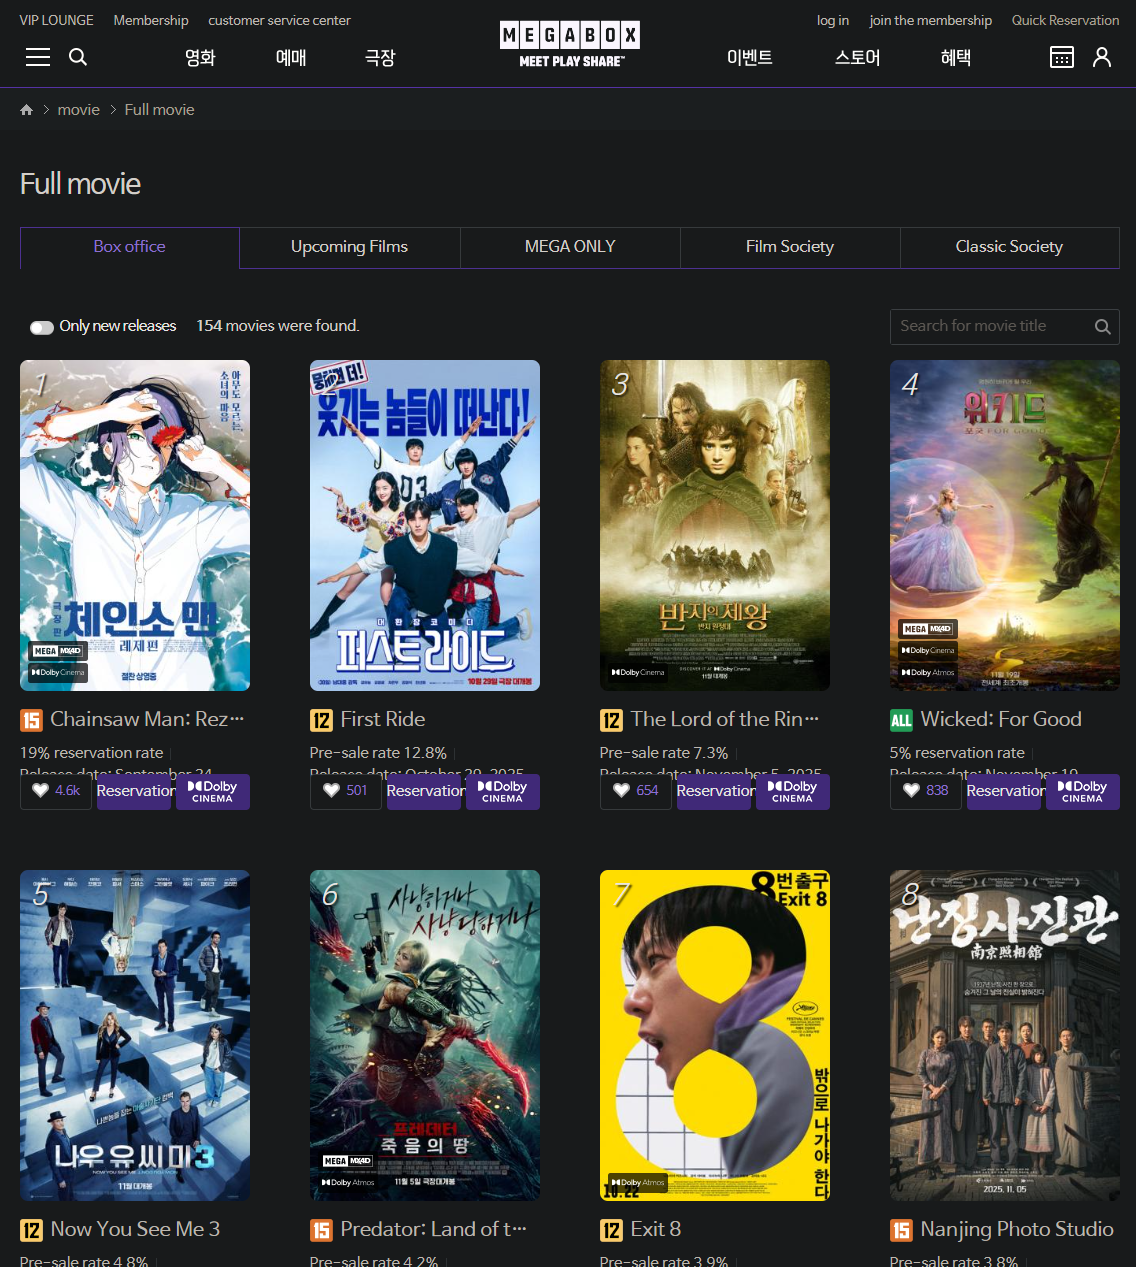The height and width of the screenshot is (1267, 1136).
Task: Open The Lord of the Rings poster
Action: [715, 525]
